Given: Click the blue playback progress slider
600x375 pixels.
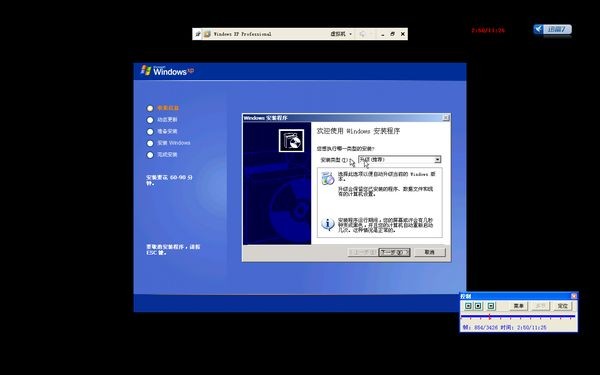Looking at the screenshot, I should (518, 316).
